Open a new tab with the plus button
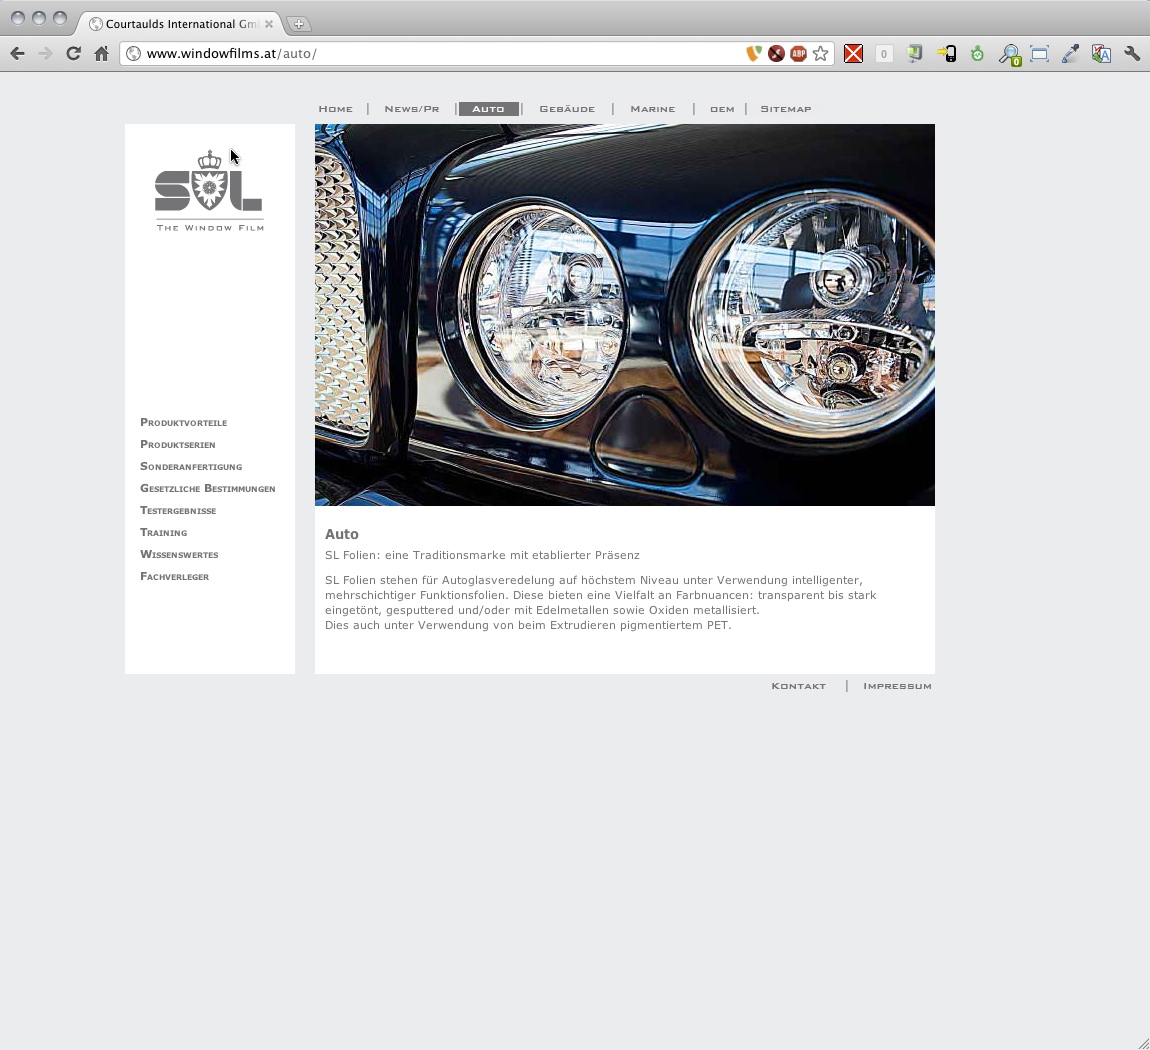1150x1050 pixels. point(298,24)
